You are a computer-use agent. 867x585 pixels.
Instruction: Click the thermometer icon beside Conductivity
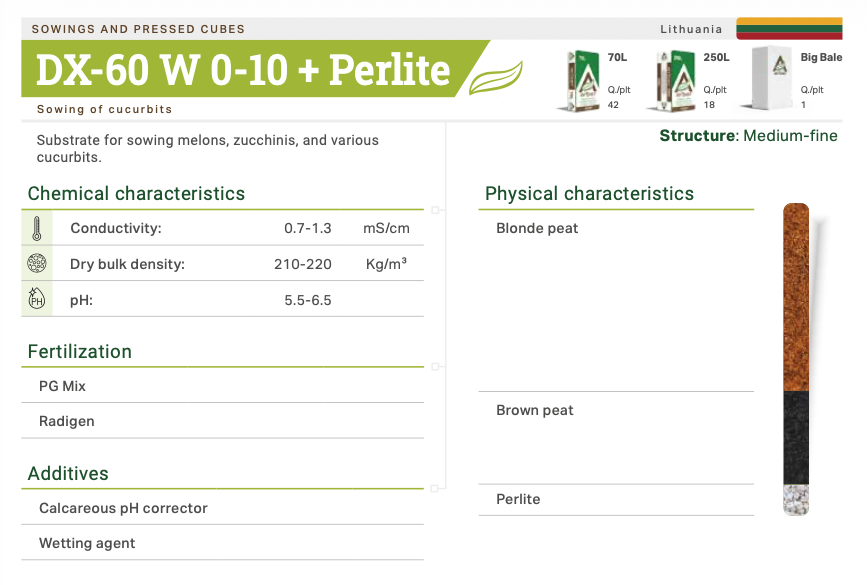point(37,228)
